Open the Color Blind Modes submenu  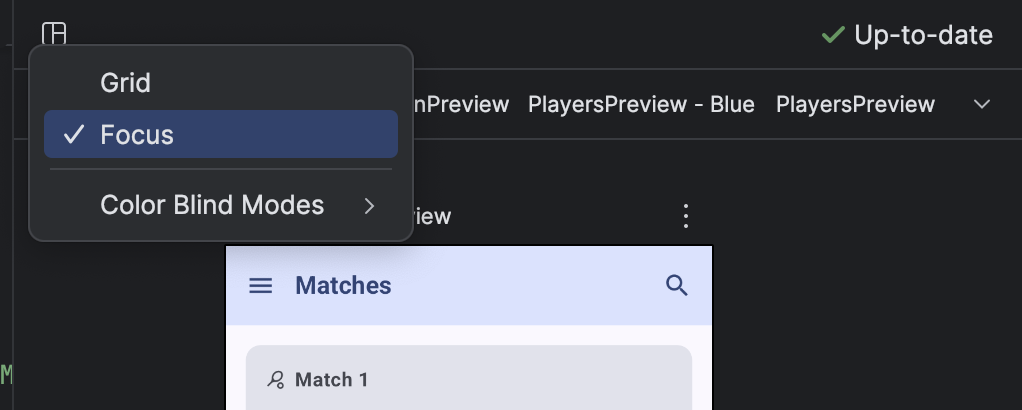click(212, 205)
